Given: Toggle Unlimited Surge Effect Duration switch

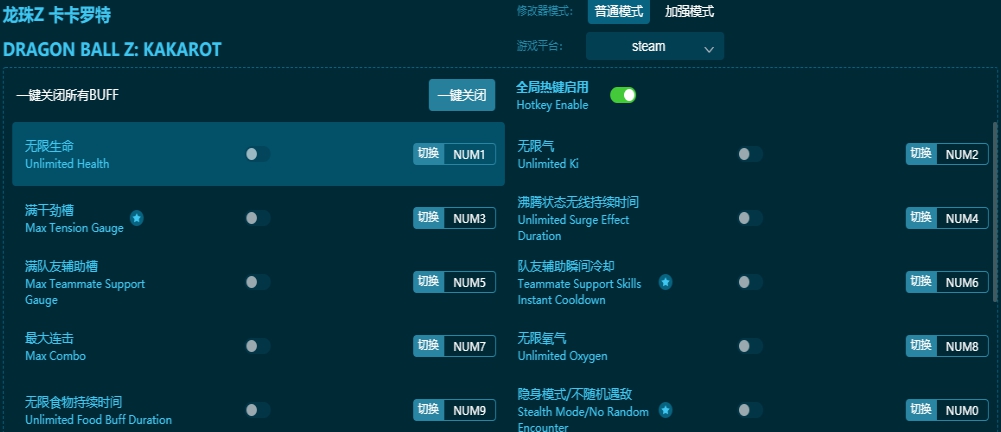Looking at the screenshot, I should tap(750, 218).
